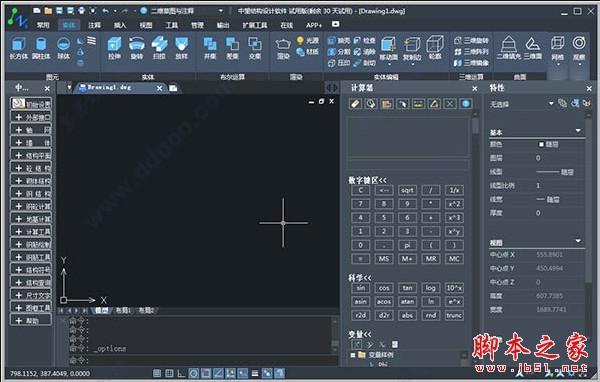Click the 剖切 (Slice) tool
The image size is (600, 382).
pyautogui.click(x=364, y=63)
